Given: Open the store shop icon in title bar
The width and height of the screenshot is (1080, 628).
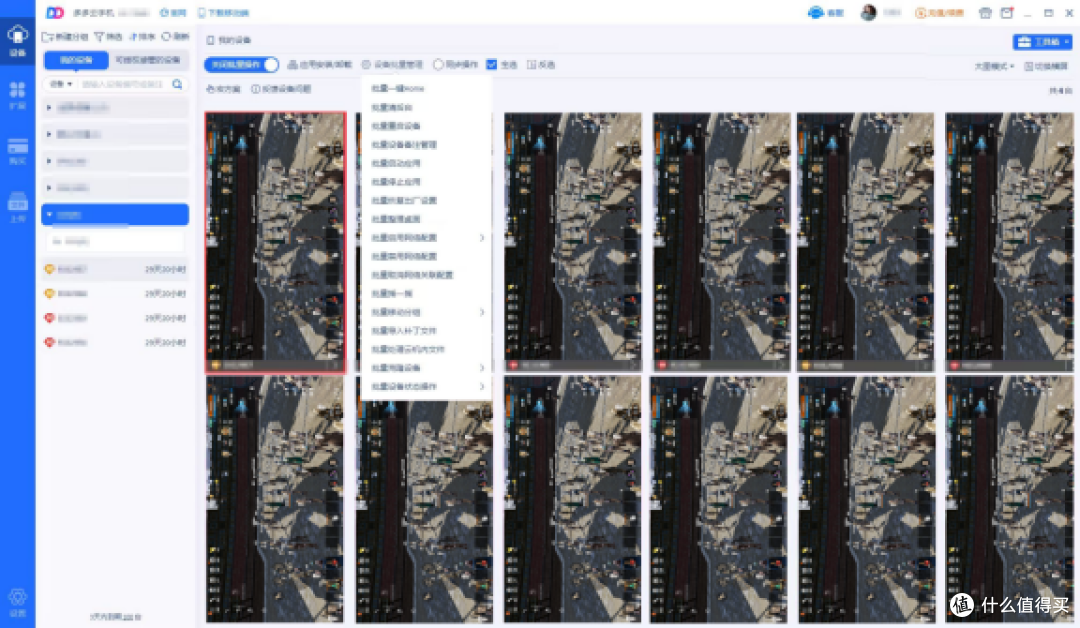Looking at the screenshot, I should point(985,12).
